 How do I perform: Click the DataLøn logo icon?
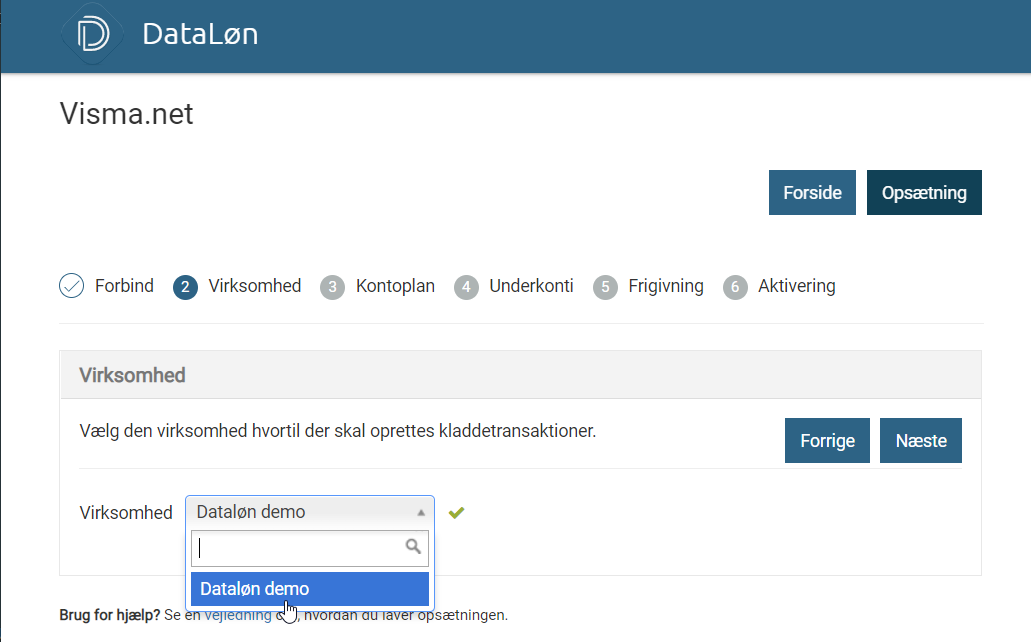click(92, 33)
